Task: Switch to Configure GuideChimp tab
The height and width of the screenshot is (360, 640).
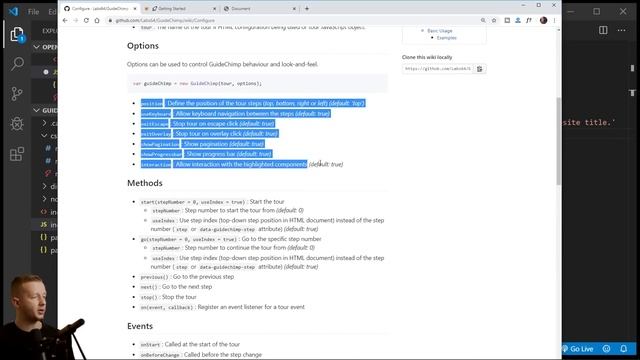Action: (x=100, y=9)
